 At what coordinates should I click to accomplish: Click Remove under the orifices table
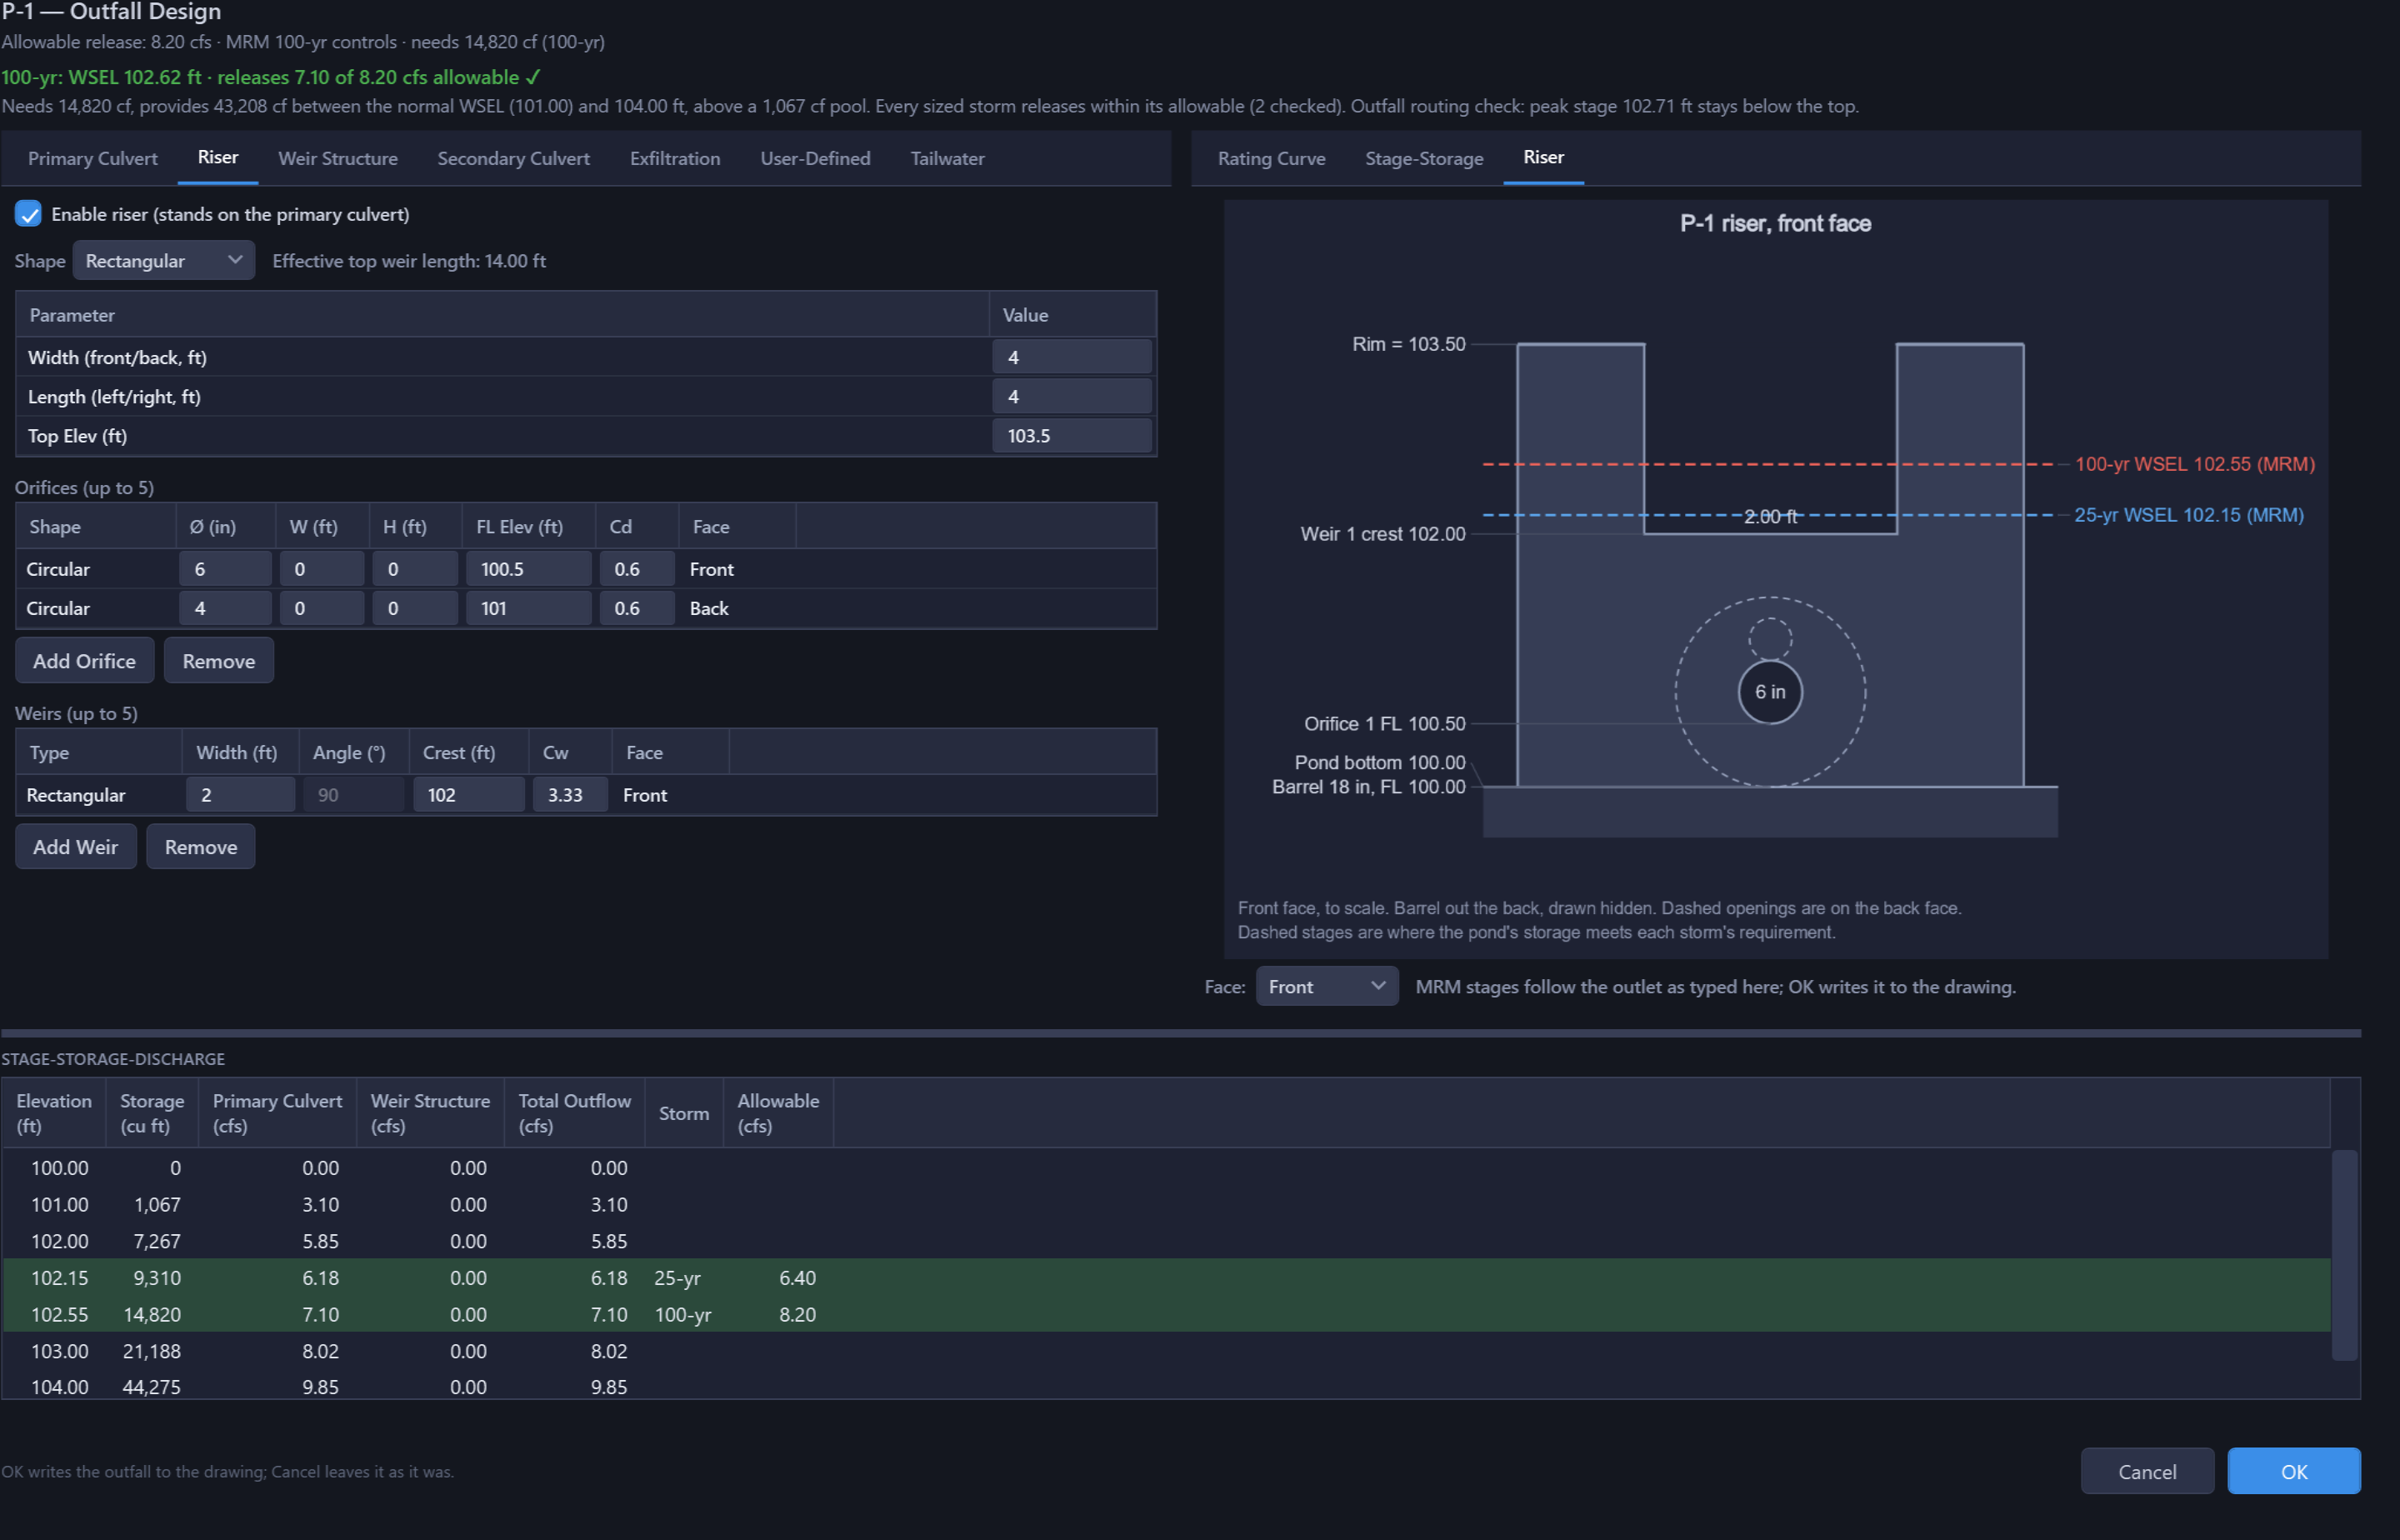click(219, 661)
